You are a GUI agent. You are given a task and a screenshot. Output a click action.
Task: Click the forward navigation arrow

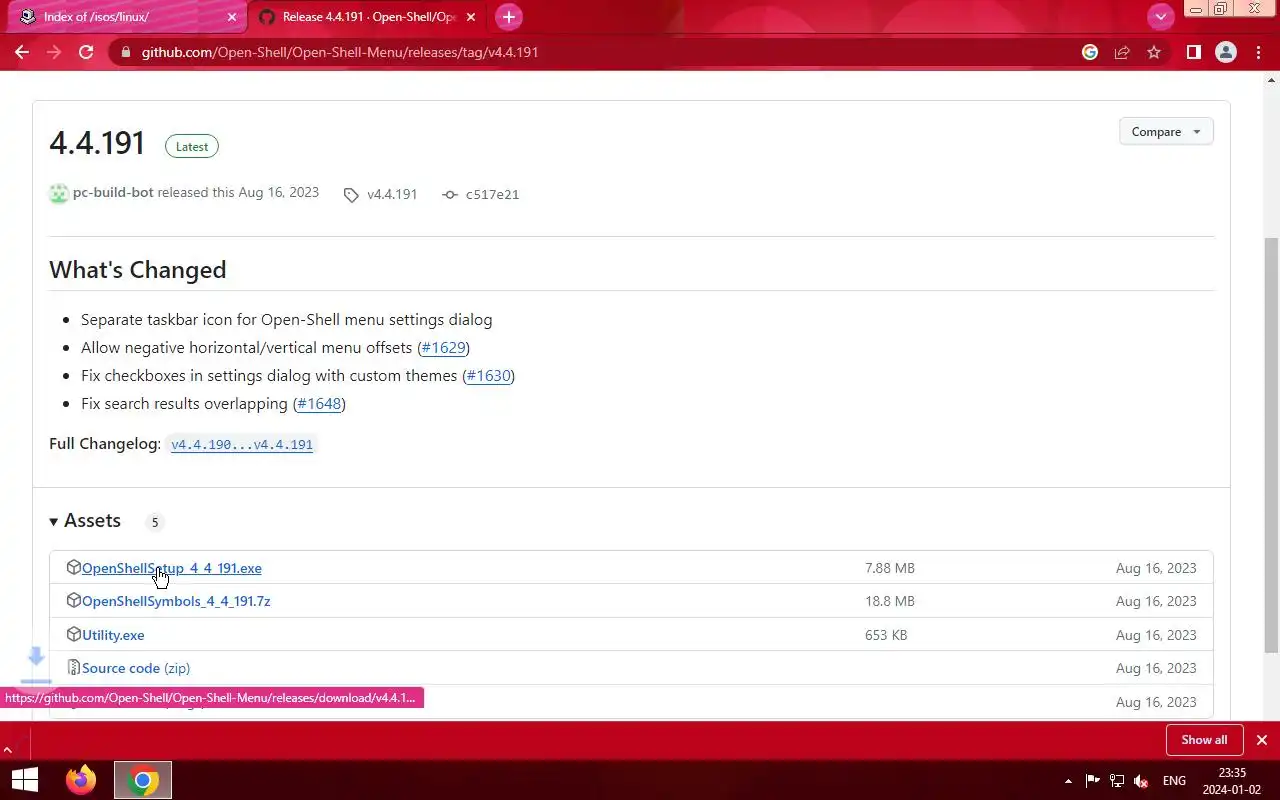pyautogui.click(x=54, y=52)
